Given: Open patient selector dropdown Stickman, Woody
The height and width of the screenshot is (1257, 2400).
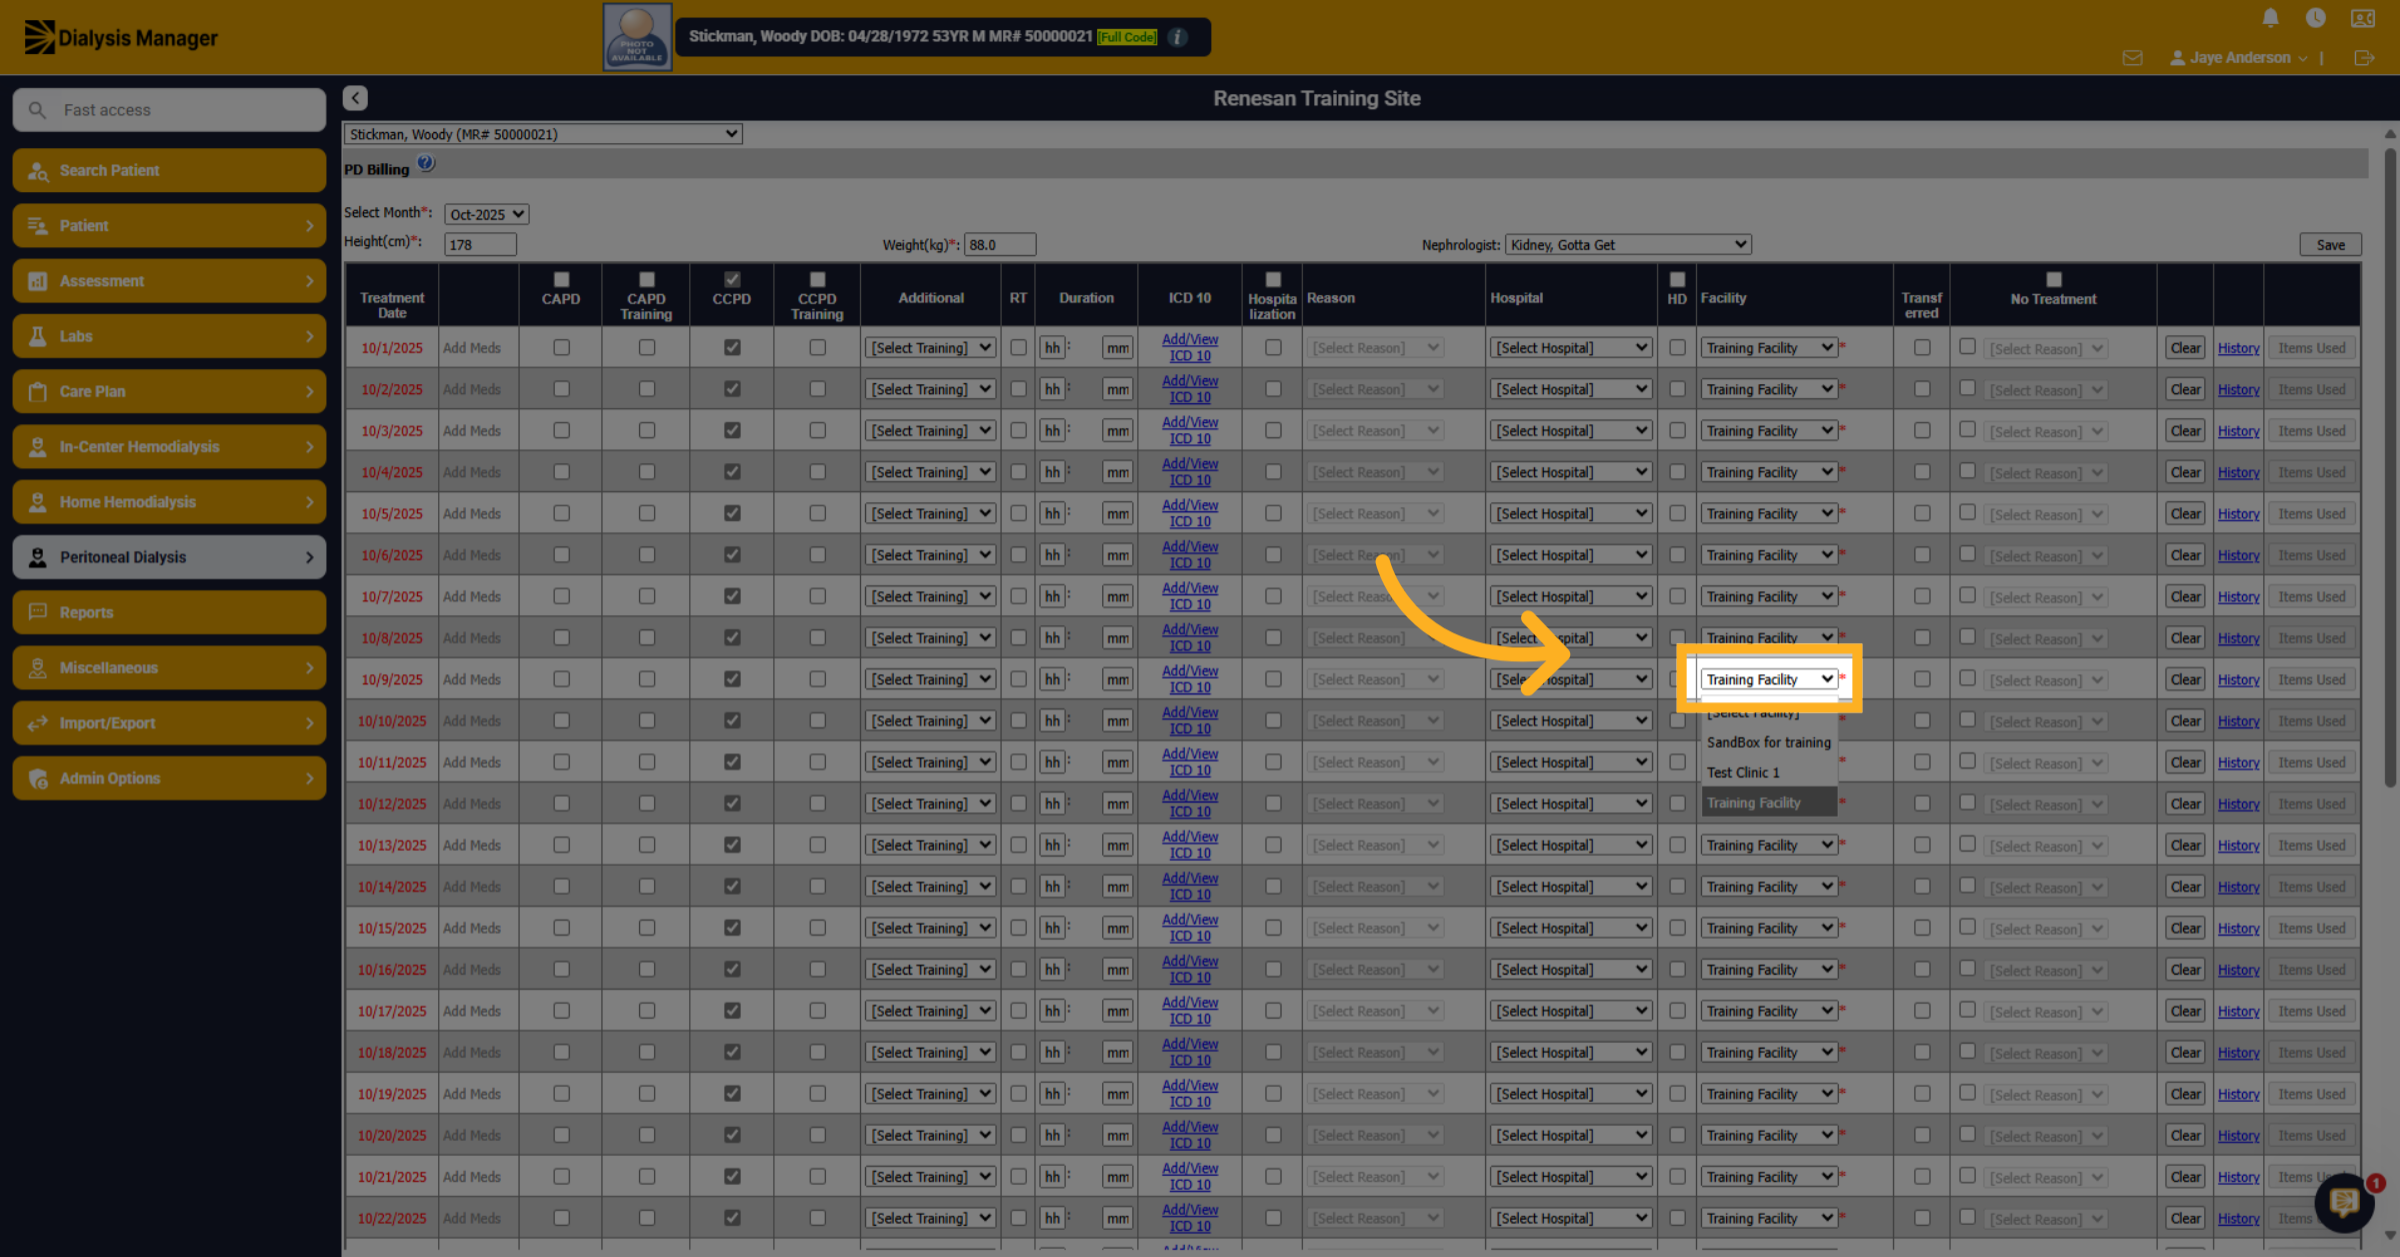Looking at the screenshot, I should click(543, 134).
